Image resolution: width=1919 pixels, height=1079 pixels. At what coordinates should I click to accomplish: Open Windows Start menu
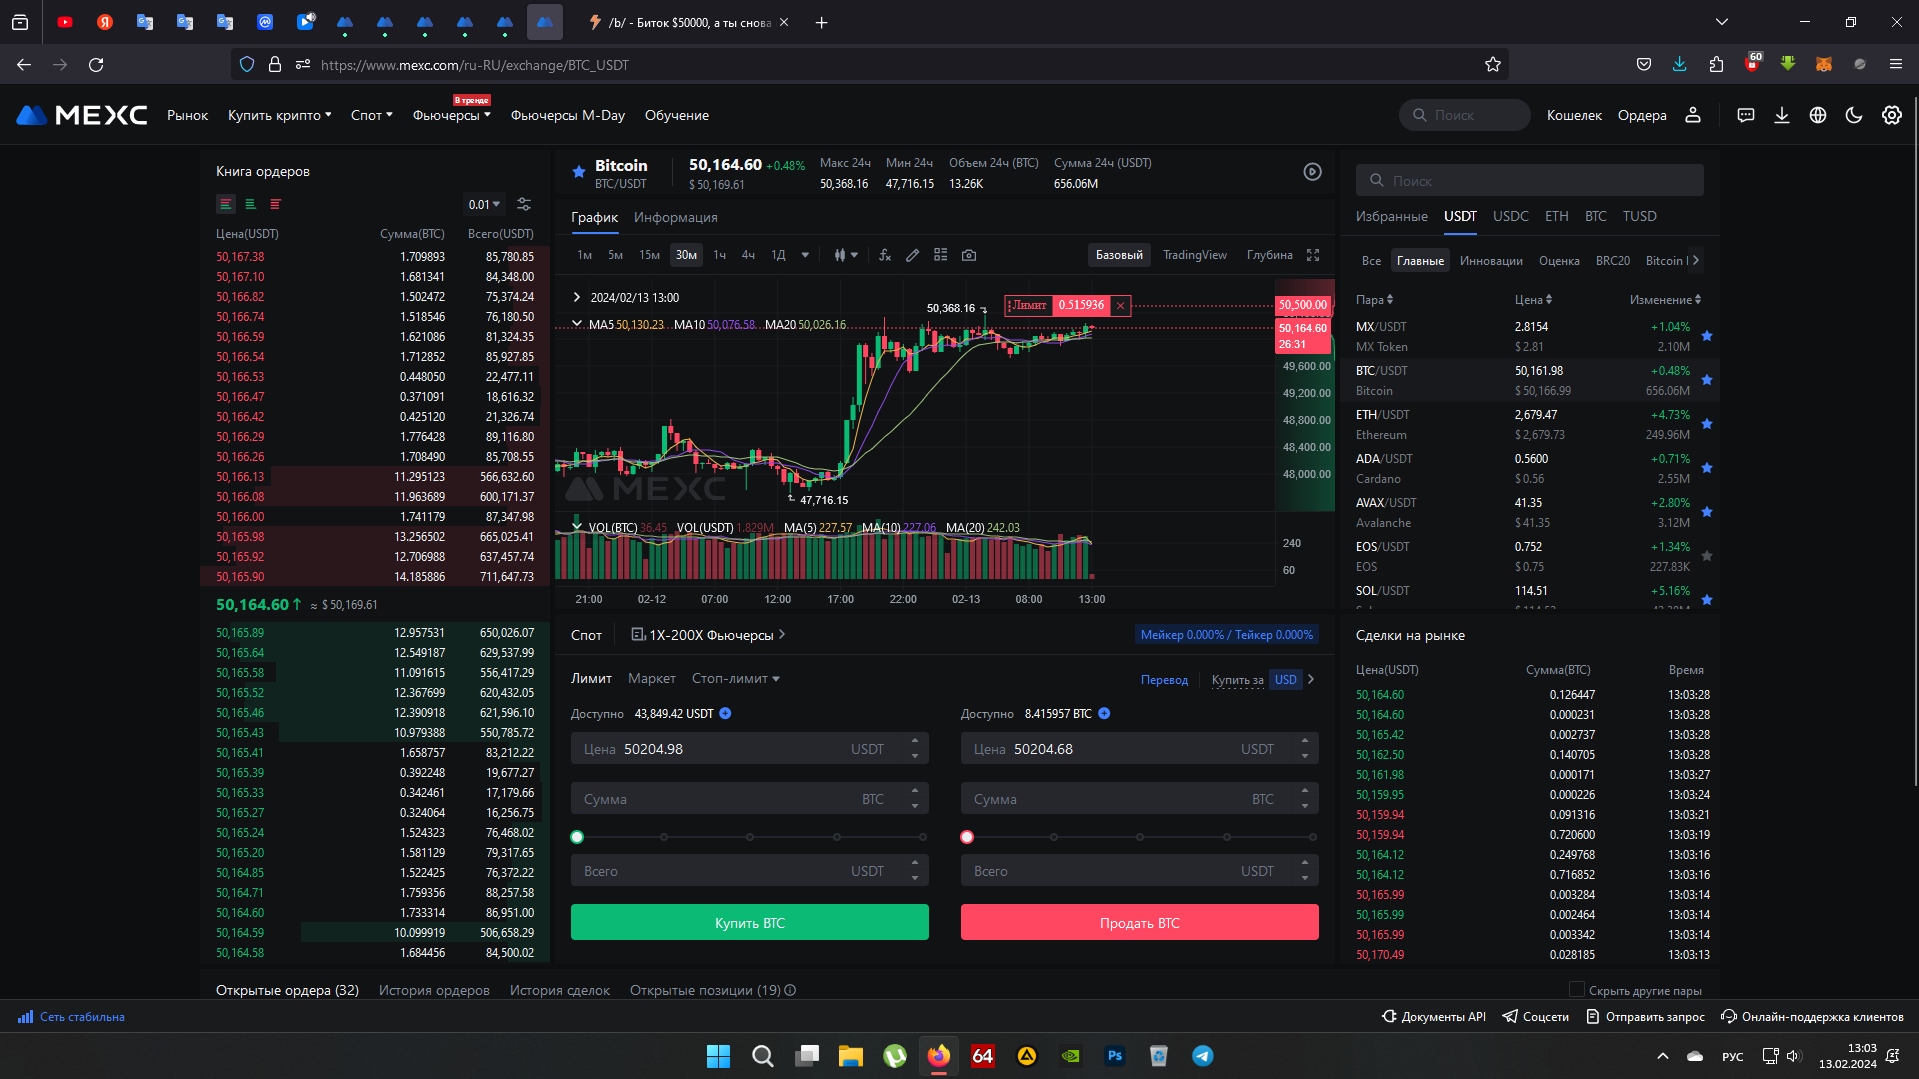pos(718,1056)
